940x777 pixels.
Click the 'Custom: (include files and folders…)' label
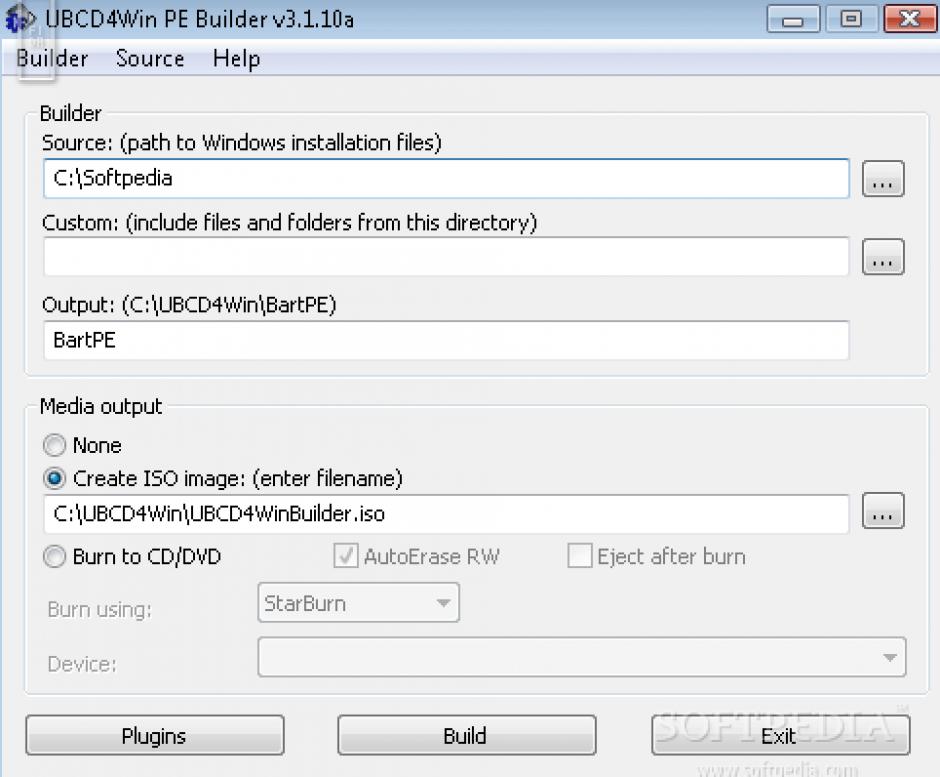[x=290, y=223]
